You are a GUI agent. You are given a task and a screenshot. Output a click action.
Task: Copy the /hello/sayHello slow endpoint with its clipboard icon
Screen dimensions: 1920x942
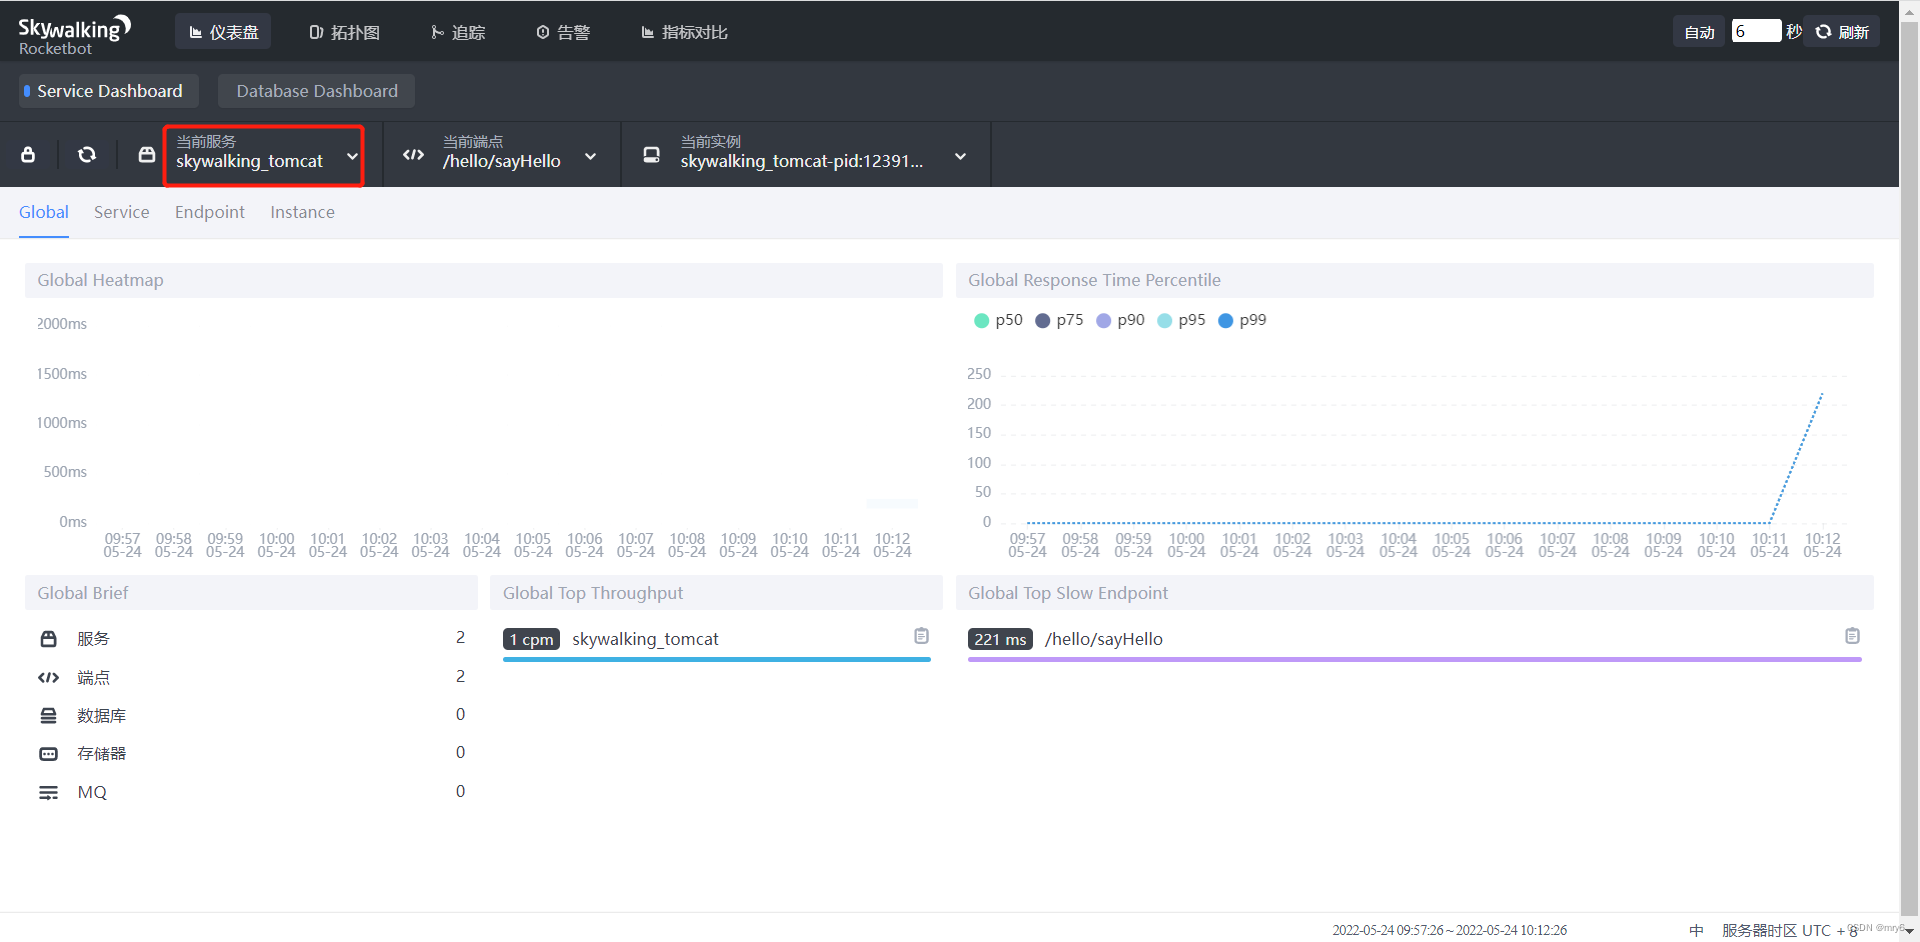(x=1852, y=636)
